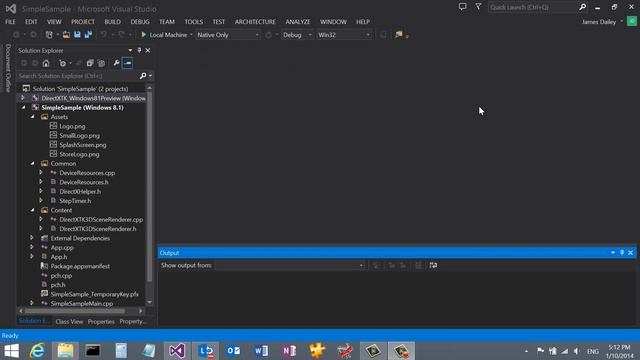Select SplashScreen.png in Assets
Image resolution: width=640 pixels, height=360 pixels.
pos(82,145)
